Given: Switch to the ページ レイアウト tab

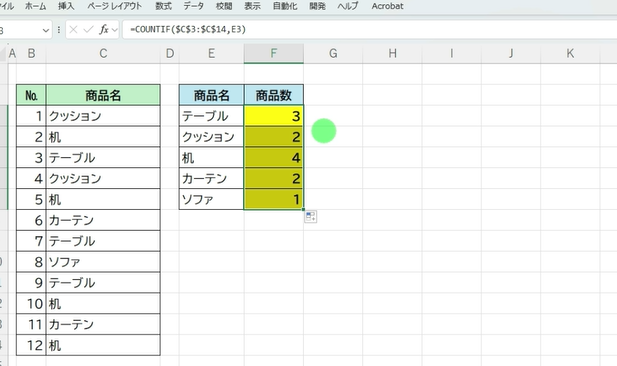Looking at the screenshot, I should point(115,6).
